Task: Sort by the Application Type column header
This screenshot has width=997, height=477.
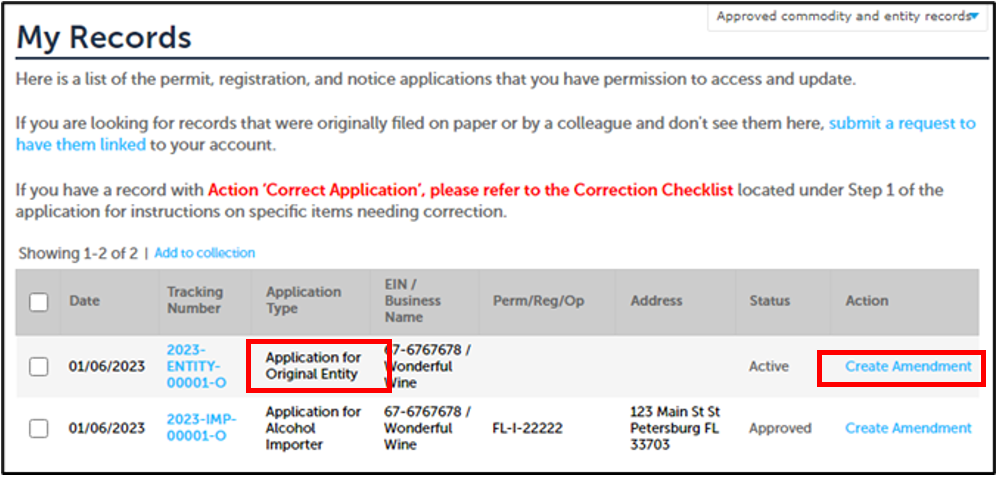Action: click(x=303, y=300)
